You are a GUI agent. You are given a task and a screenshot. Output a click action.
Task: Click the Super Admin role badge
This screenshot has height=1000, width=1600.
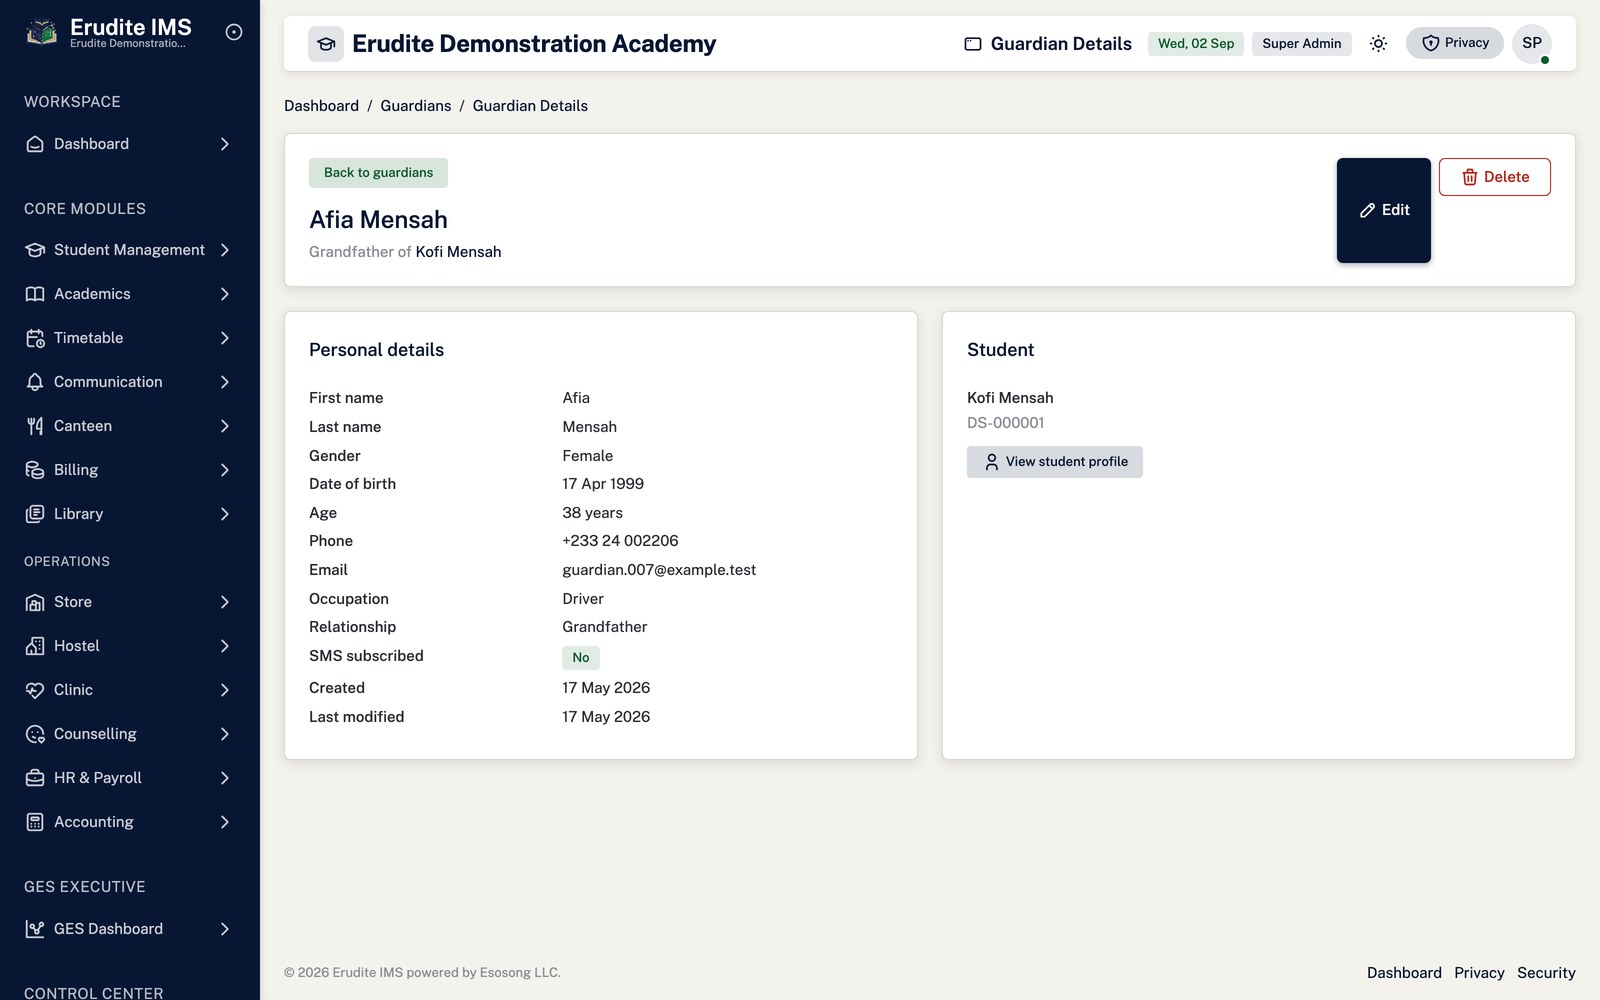[x=1302, y=44]
